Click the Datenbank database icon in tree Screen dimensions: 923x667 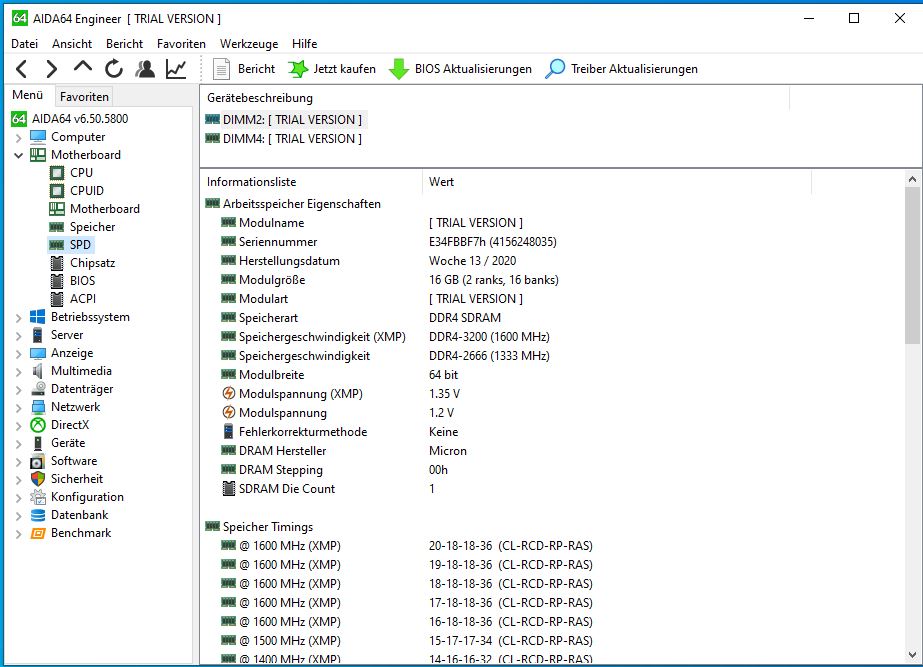[x=38, y=515]
